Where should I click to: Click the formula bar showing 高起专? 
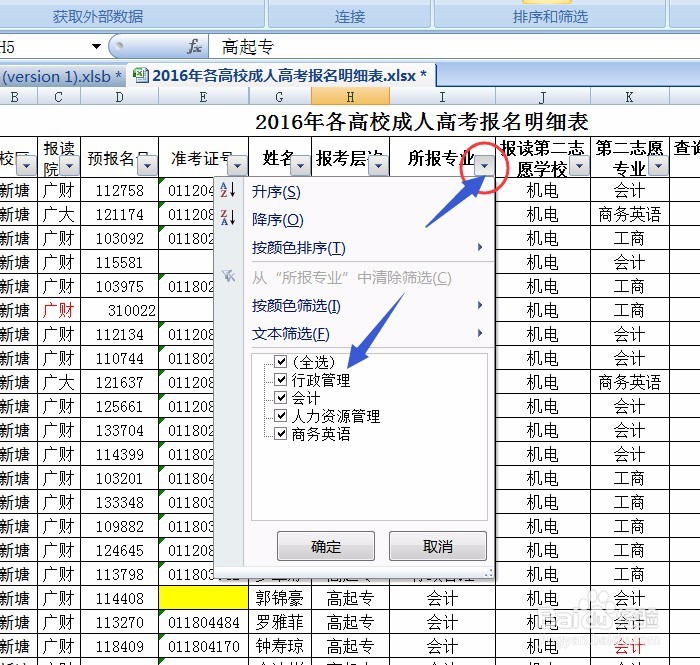point(454,46)
